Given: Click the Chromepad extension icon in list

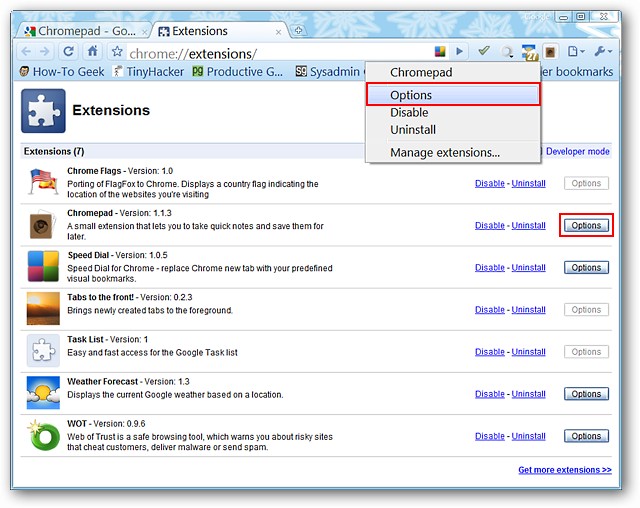Looking at the screenshot, I should coord(43,225).
